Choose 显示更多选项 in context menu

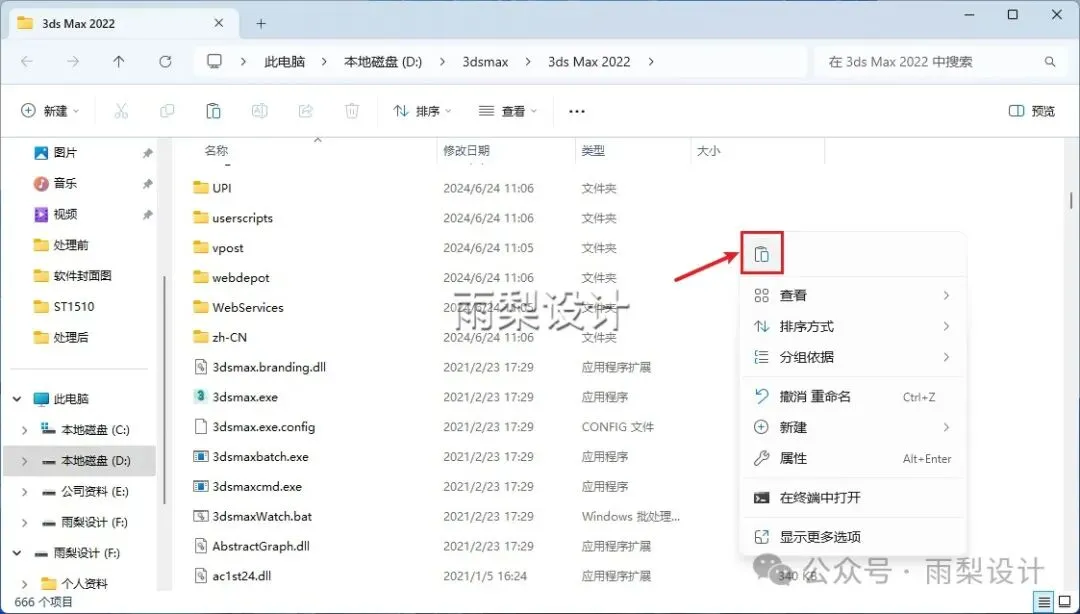click(x=852, y=537)
